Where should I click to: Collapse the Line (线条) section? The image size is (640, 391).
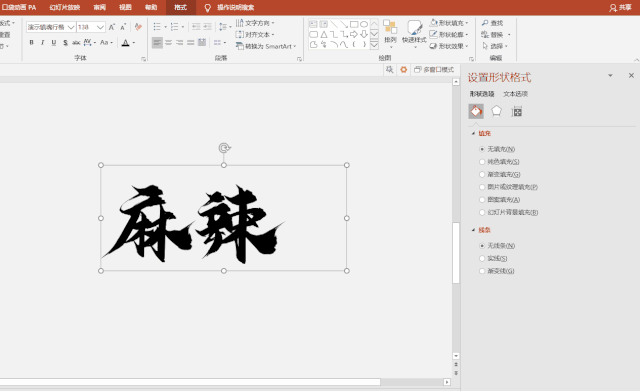pyautogui.click(x=473, y=230)
